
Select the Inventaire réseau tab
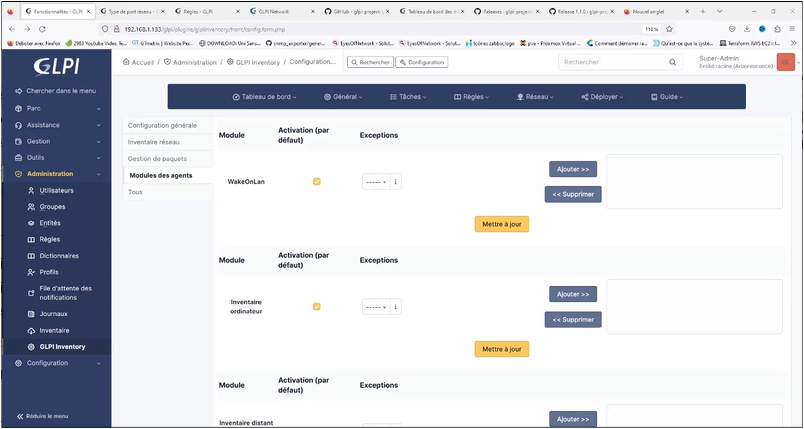tap(154, 142)
